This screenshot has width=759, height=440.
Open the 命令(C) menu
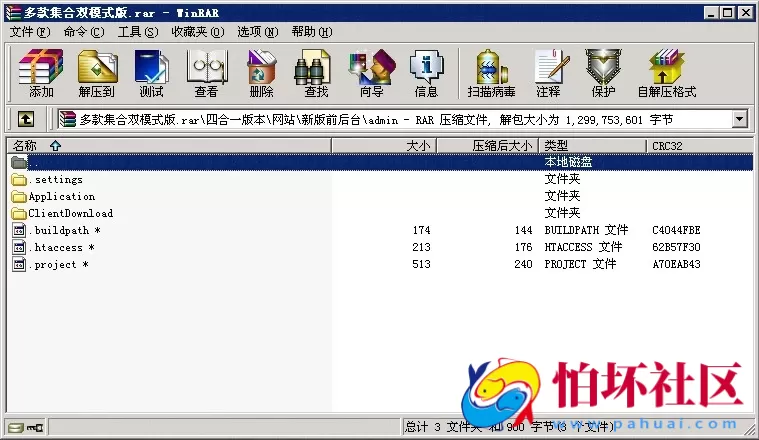tap(84, 32)
